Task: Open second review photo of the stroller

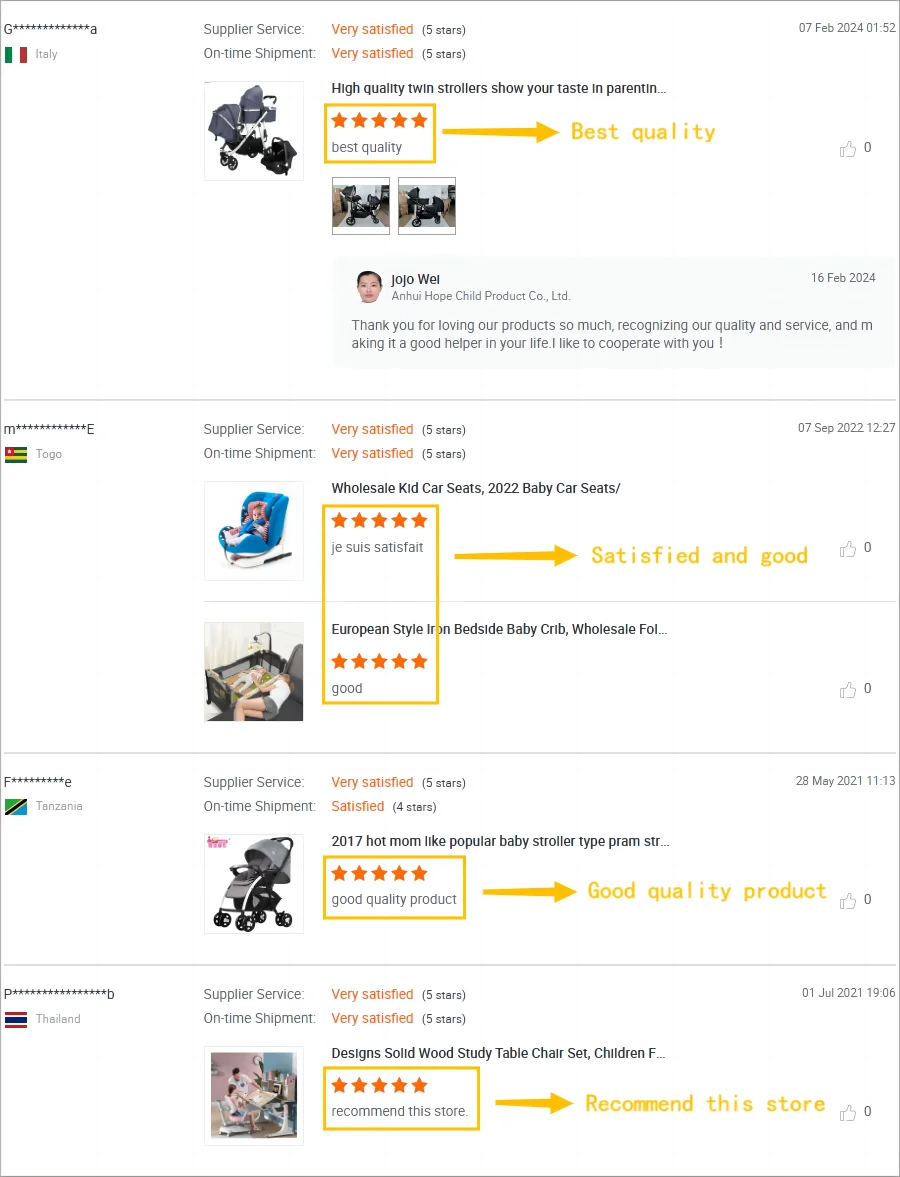Action: coord(427,206)
